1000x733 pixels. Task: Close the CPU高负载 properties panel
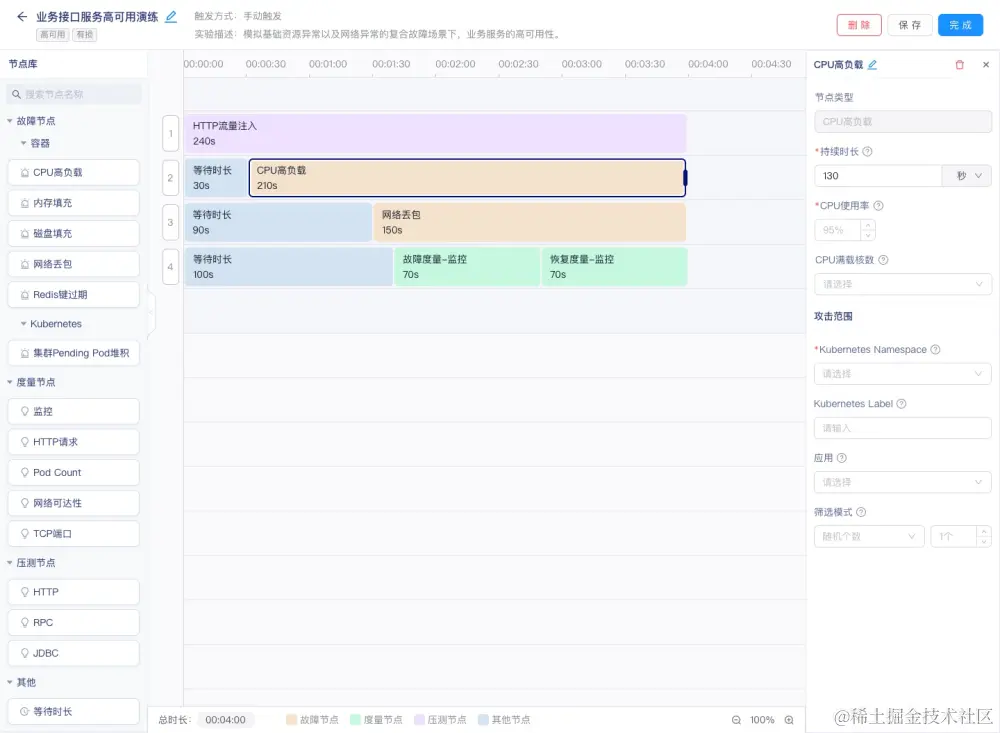[986, 64]
